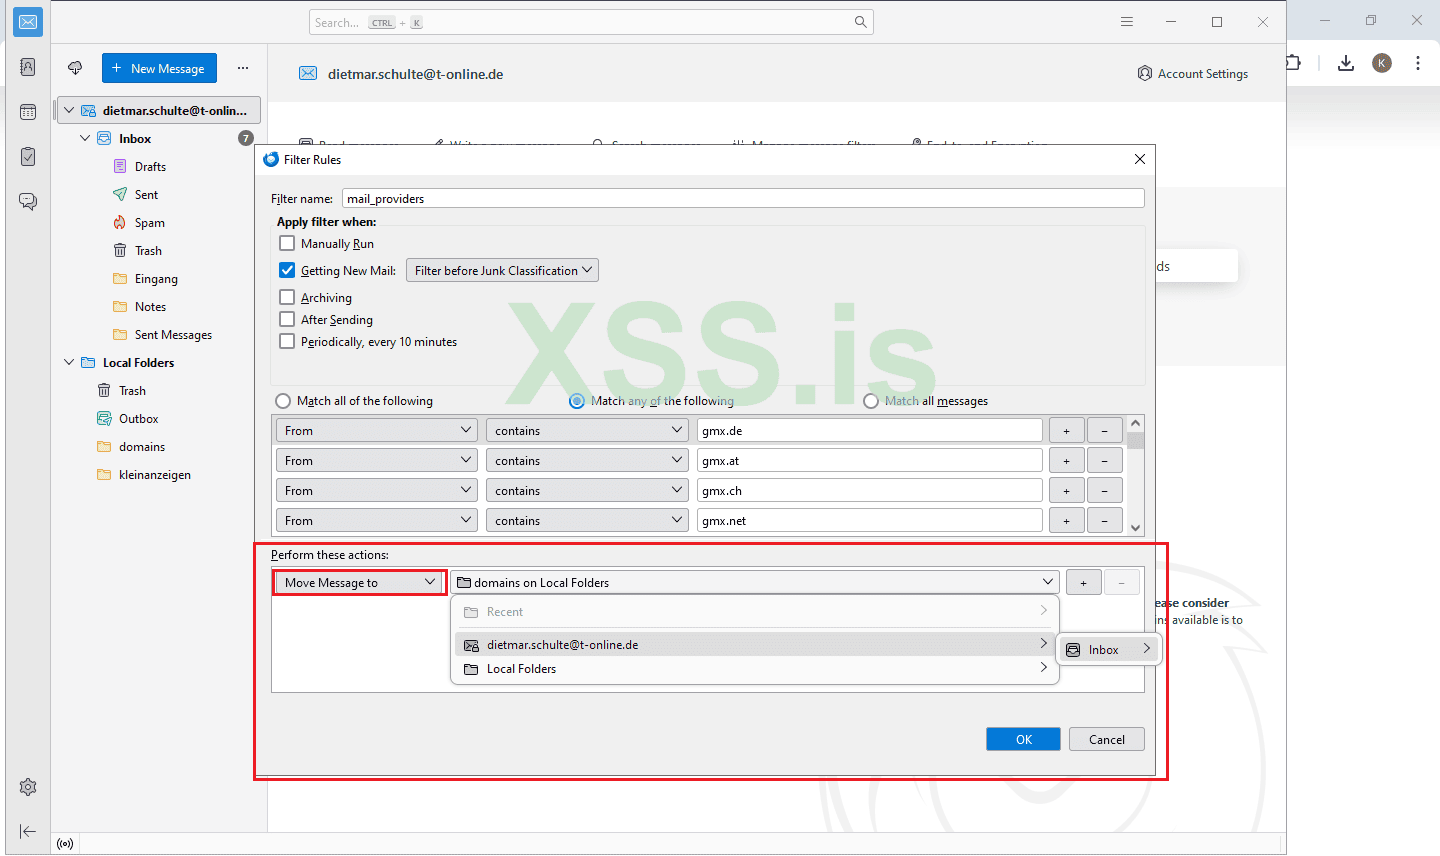Screen dimensions: 1440x856
Task: Click the global Search box
Action: point(591,22)
